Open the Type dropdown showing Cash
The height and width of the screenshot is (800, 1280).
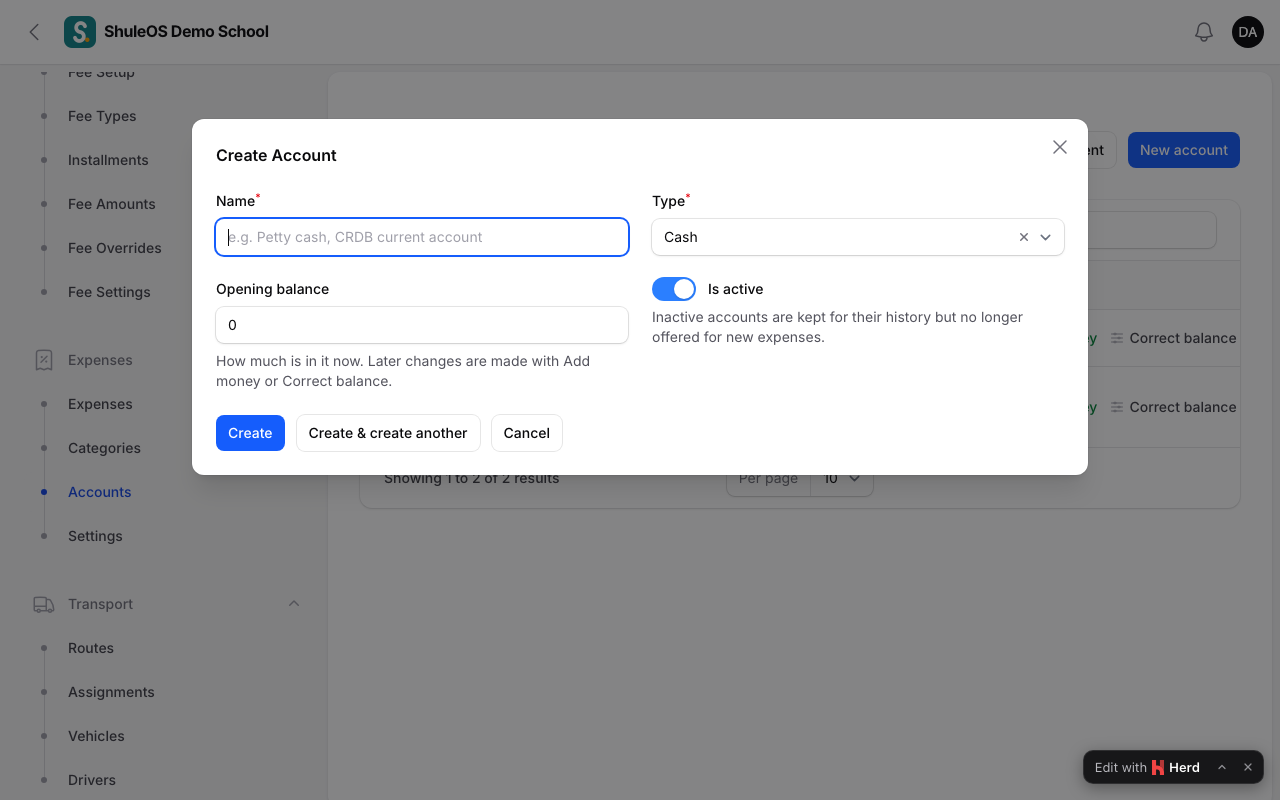pyautogui.click(x=858, y=237)
